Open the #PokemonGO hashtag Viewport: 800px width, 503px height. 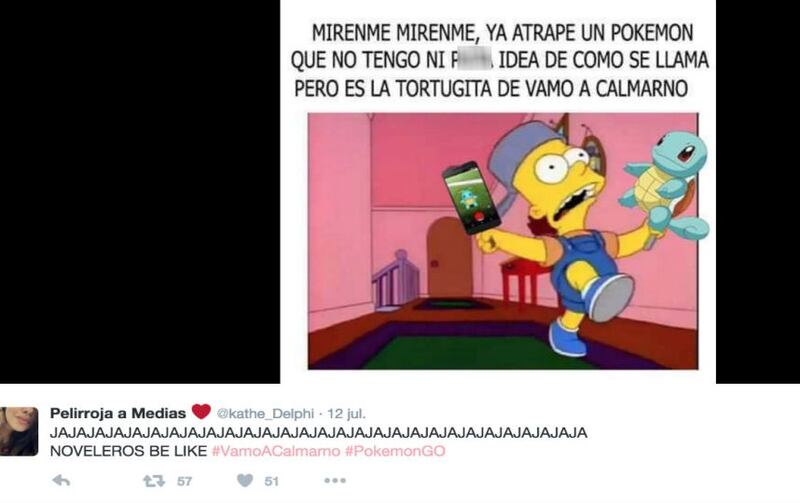(395, 451)
